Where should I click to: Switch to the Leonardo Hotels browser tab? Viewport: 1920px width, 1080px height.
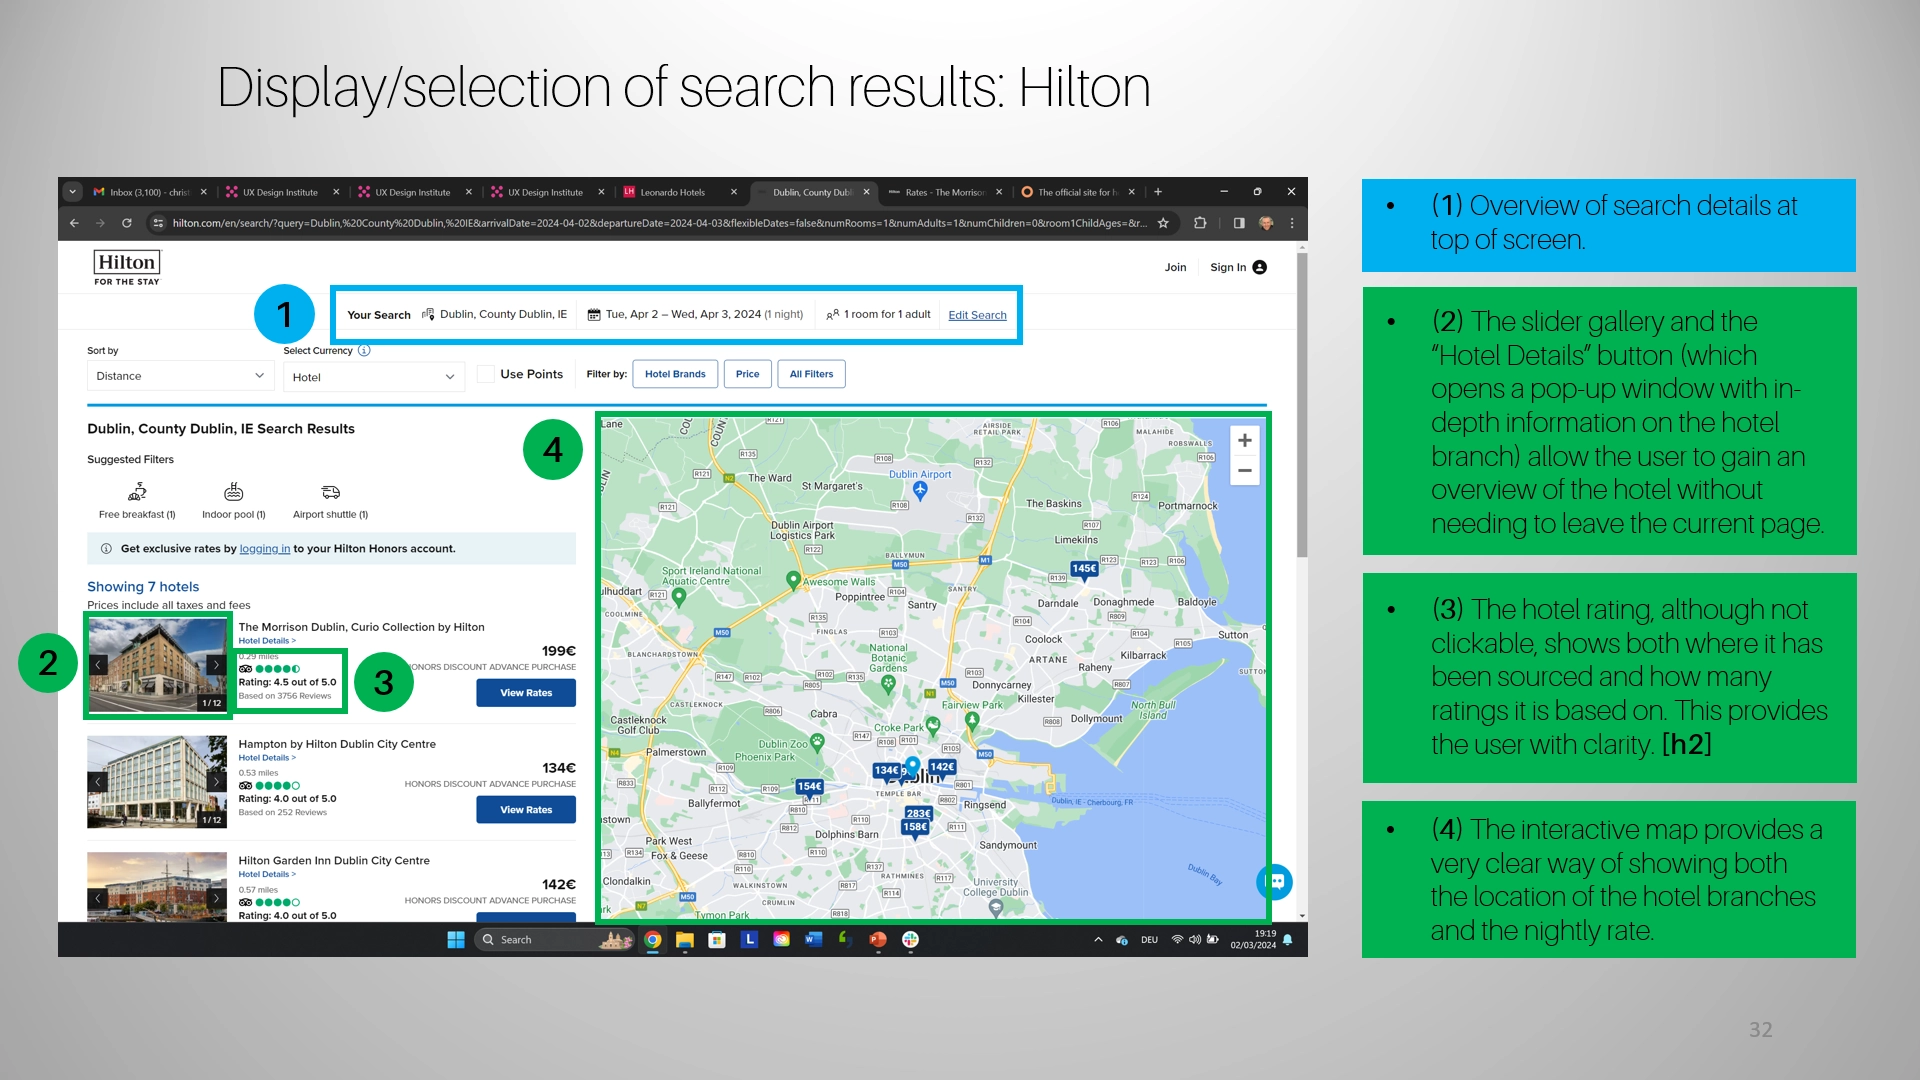coord(672,192)
